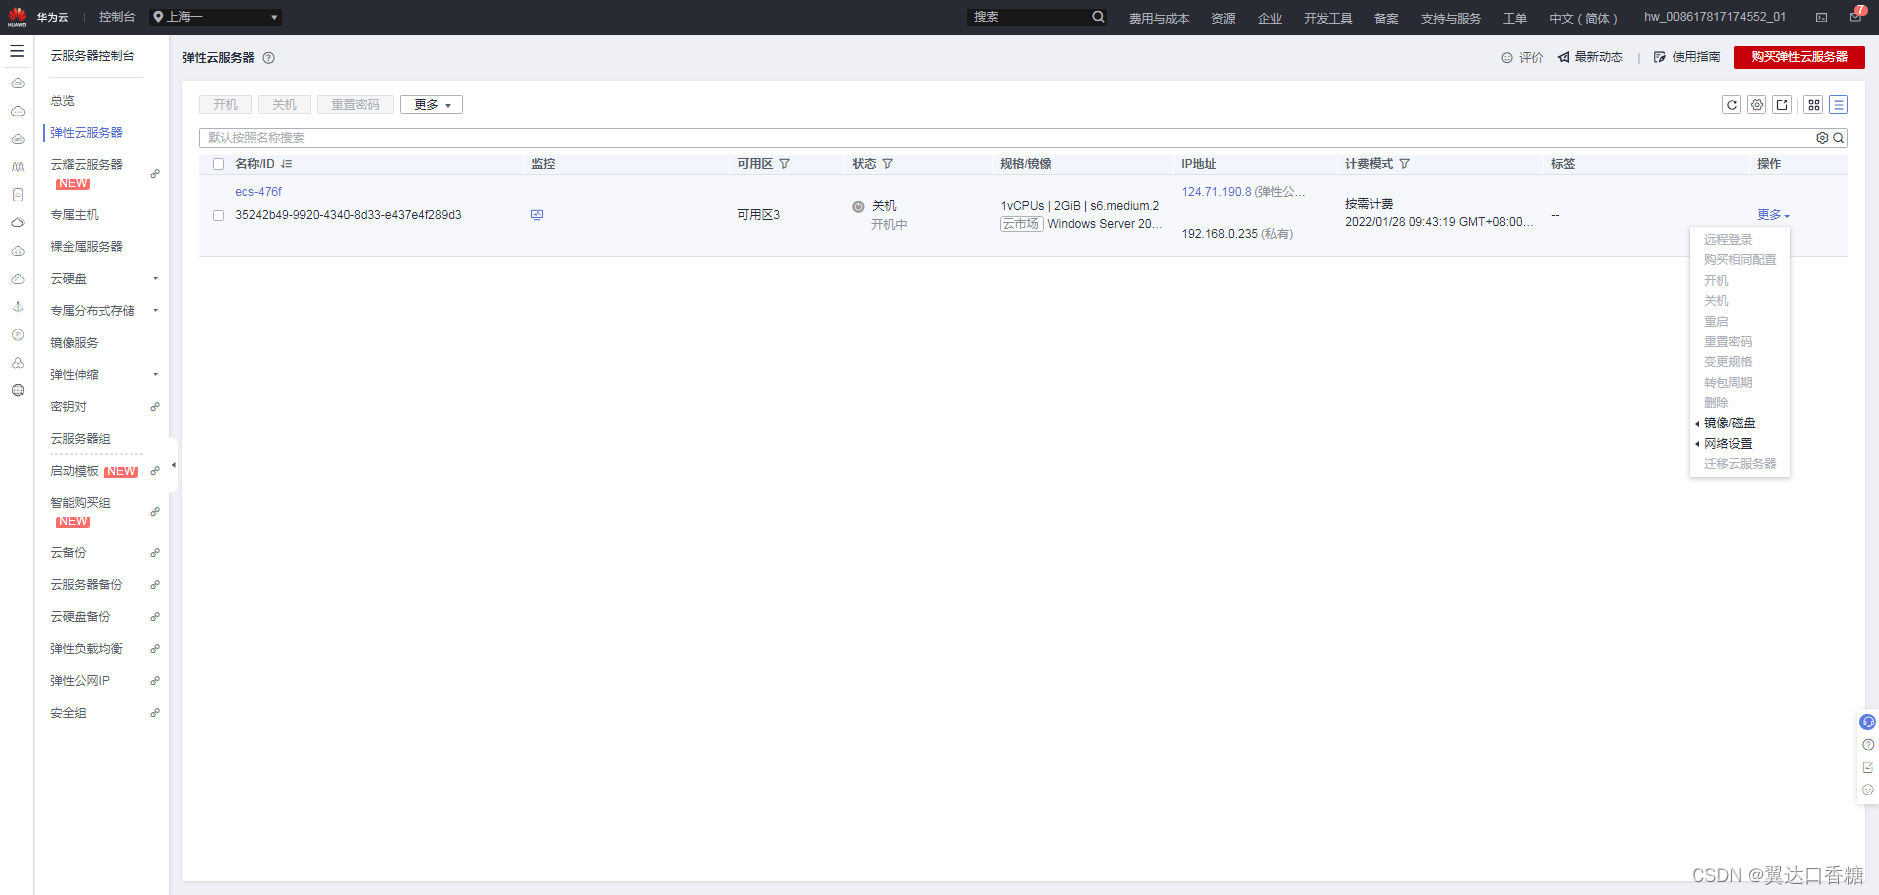Open the row 更多 operations dropdown
The height and width of the screenshot is (895, 1879).
point(1773,215)
